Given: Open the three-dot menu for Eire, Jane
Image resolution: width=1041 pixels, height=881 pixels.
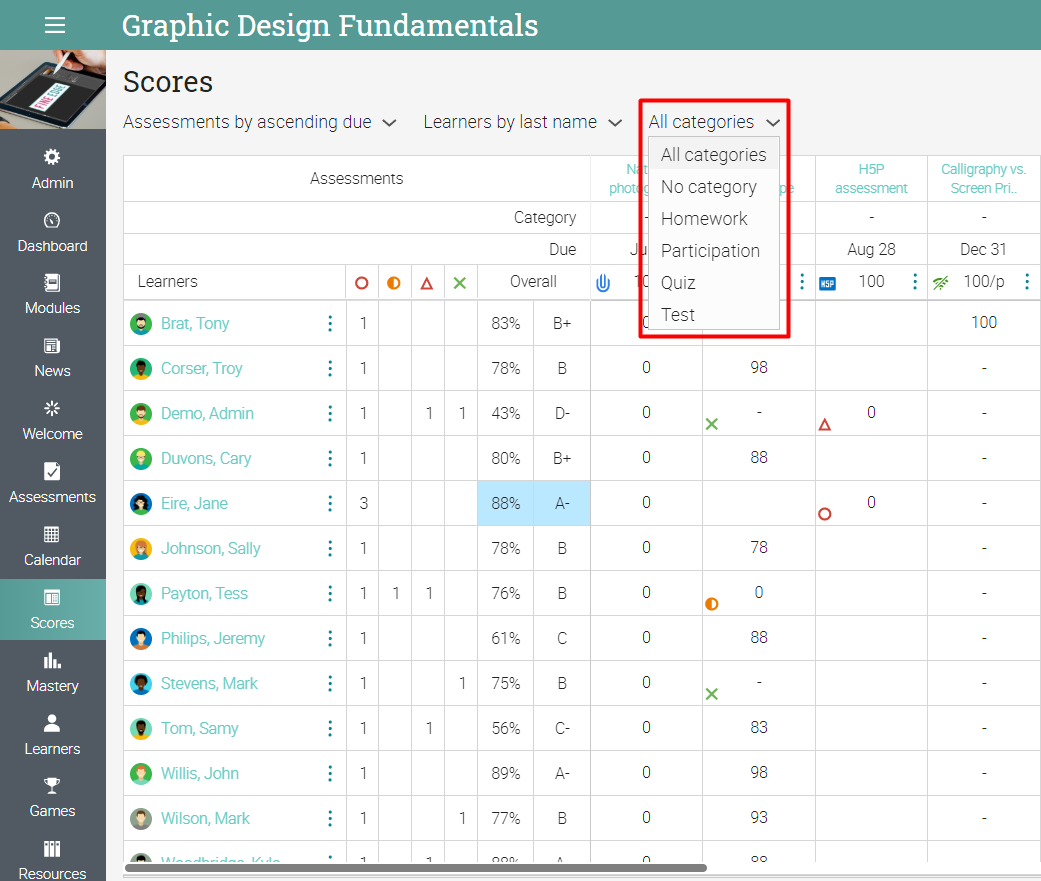Looking at the screenshot, I should click(330, 503).
